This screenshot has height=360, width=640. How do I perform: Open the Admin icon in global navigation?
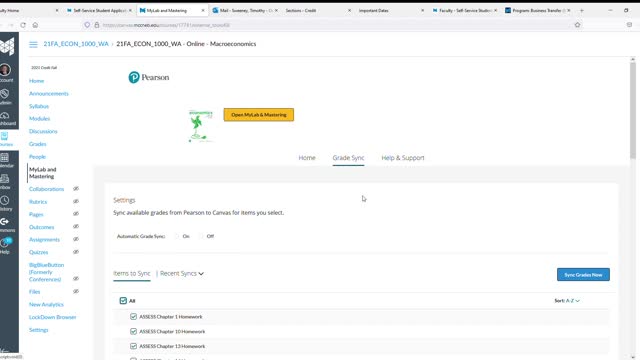click(x=5, y=94)
